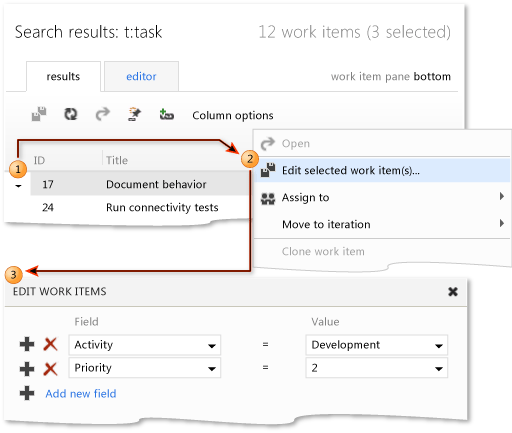Click the open work item toolbar arrow
Viewport: 512px width, 433px height.
click(x=102, y=114)
